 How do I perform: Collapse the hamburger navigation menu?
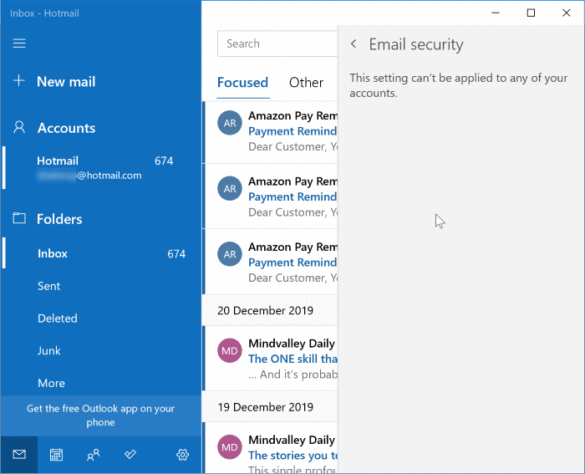[19, 43]
